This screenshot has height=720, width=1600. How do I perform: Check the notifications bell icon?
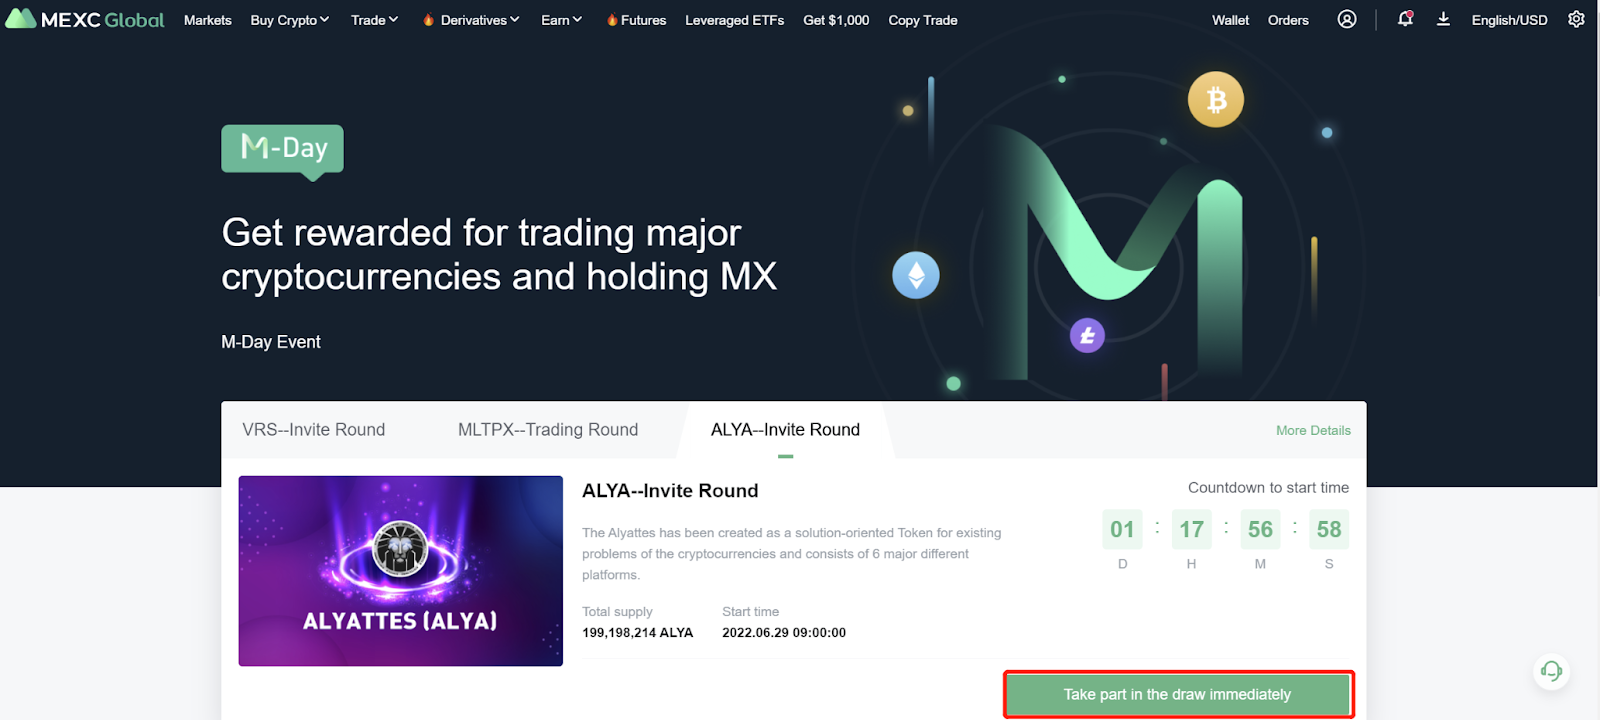pos(1405,19)
